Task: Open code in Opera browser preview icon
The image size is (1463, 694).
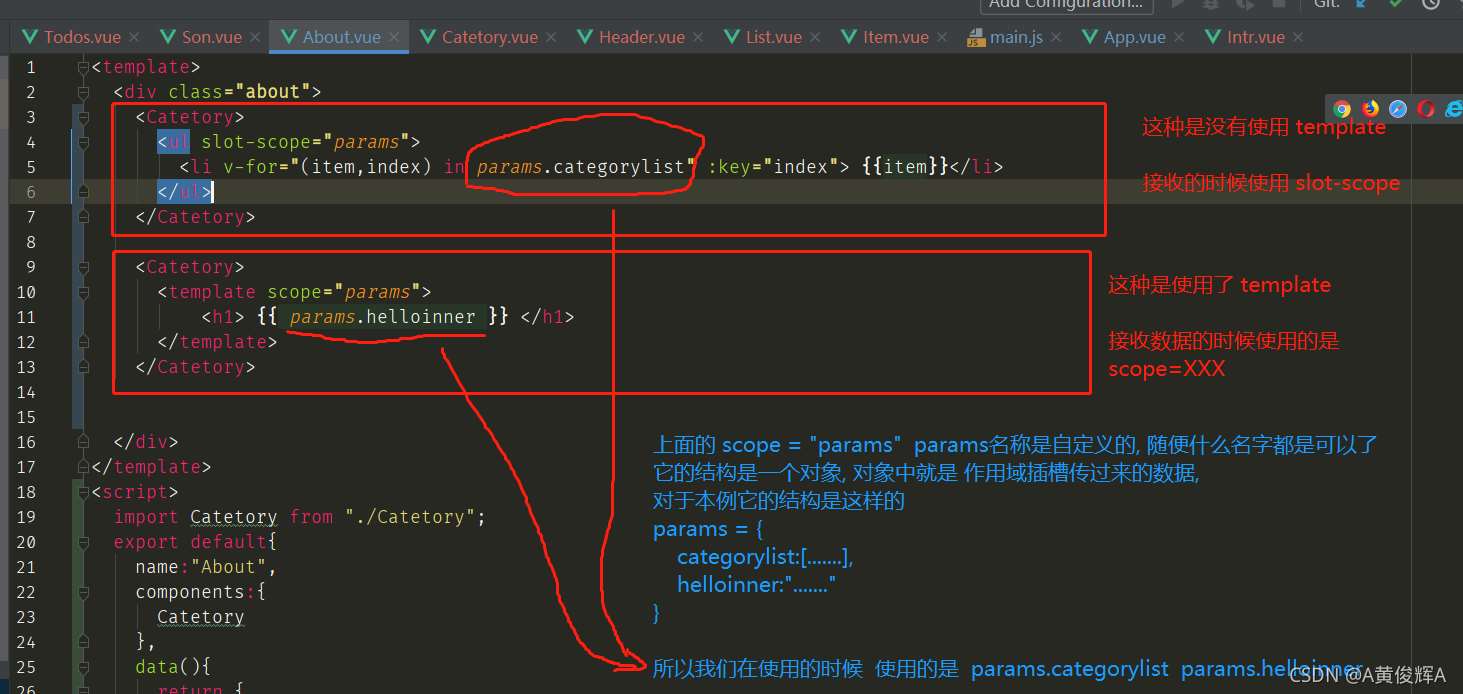Action: [x=1426, y=109]
